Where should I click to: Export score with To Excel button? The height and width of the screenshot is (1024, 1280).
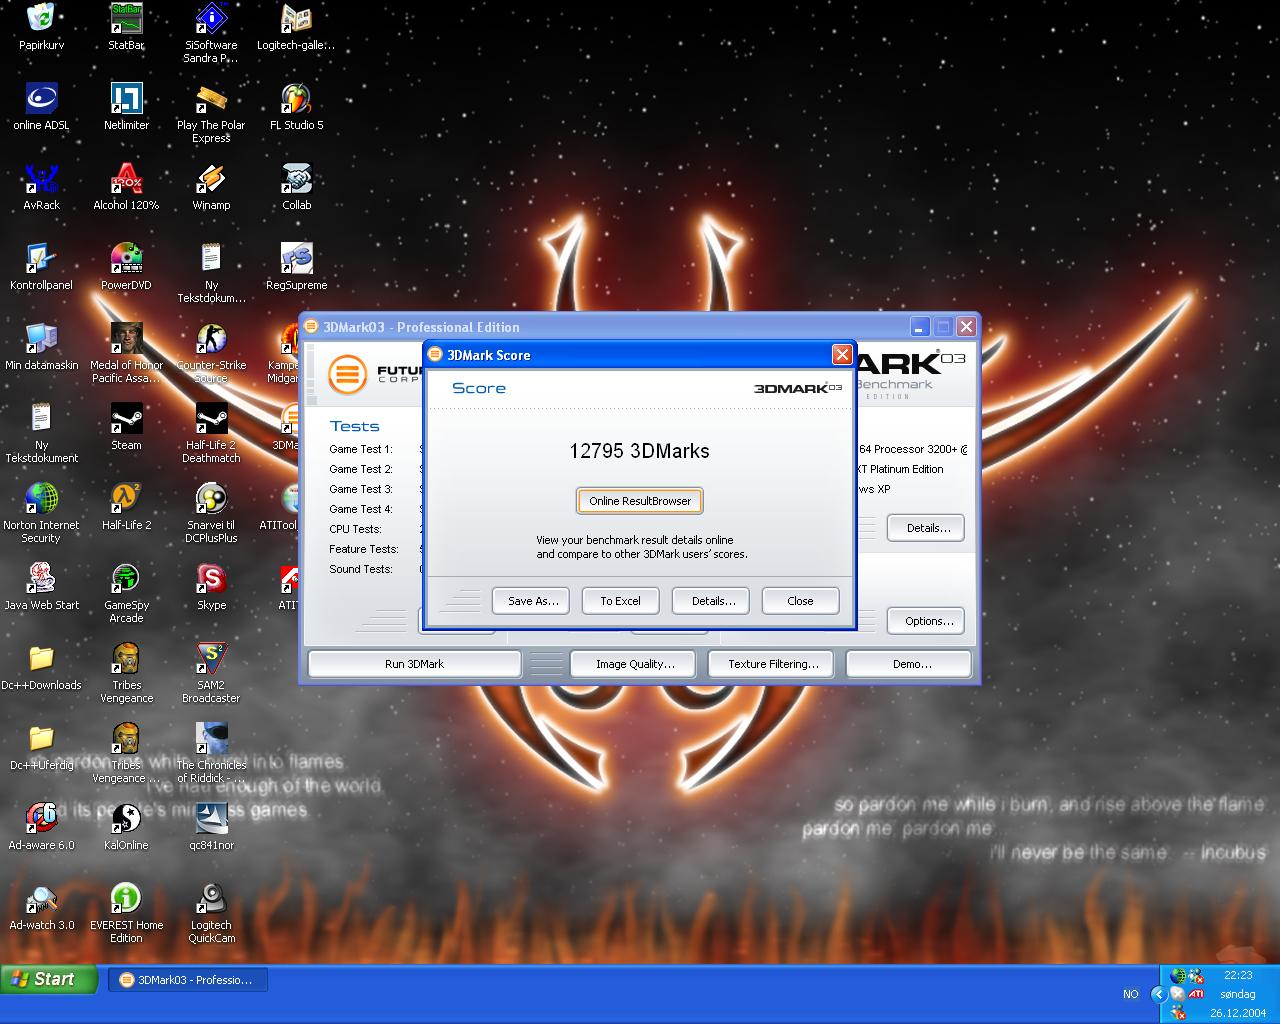[620, 601]
